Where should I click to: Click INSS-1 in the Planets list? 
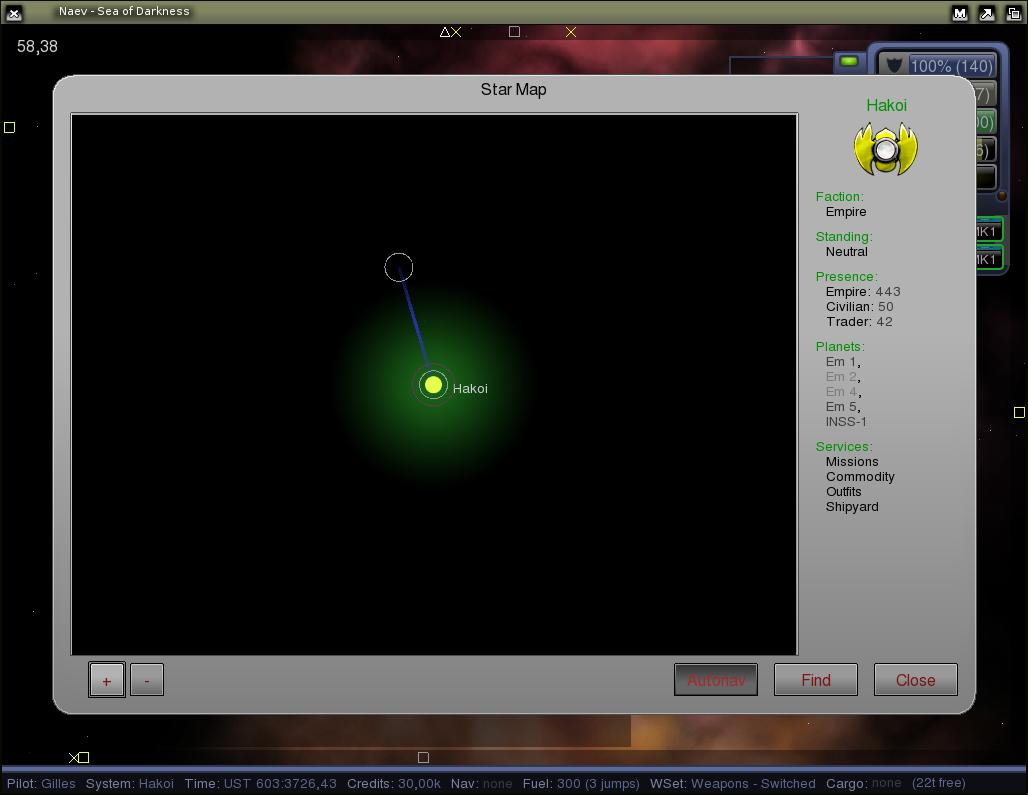846,422
